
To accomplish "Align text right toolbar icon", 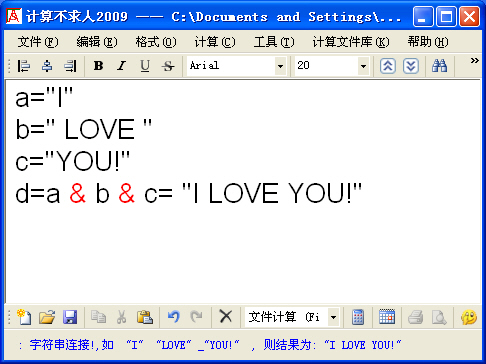I will coord(70,66).
